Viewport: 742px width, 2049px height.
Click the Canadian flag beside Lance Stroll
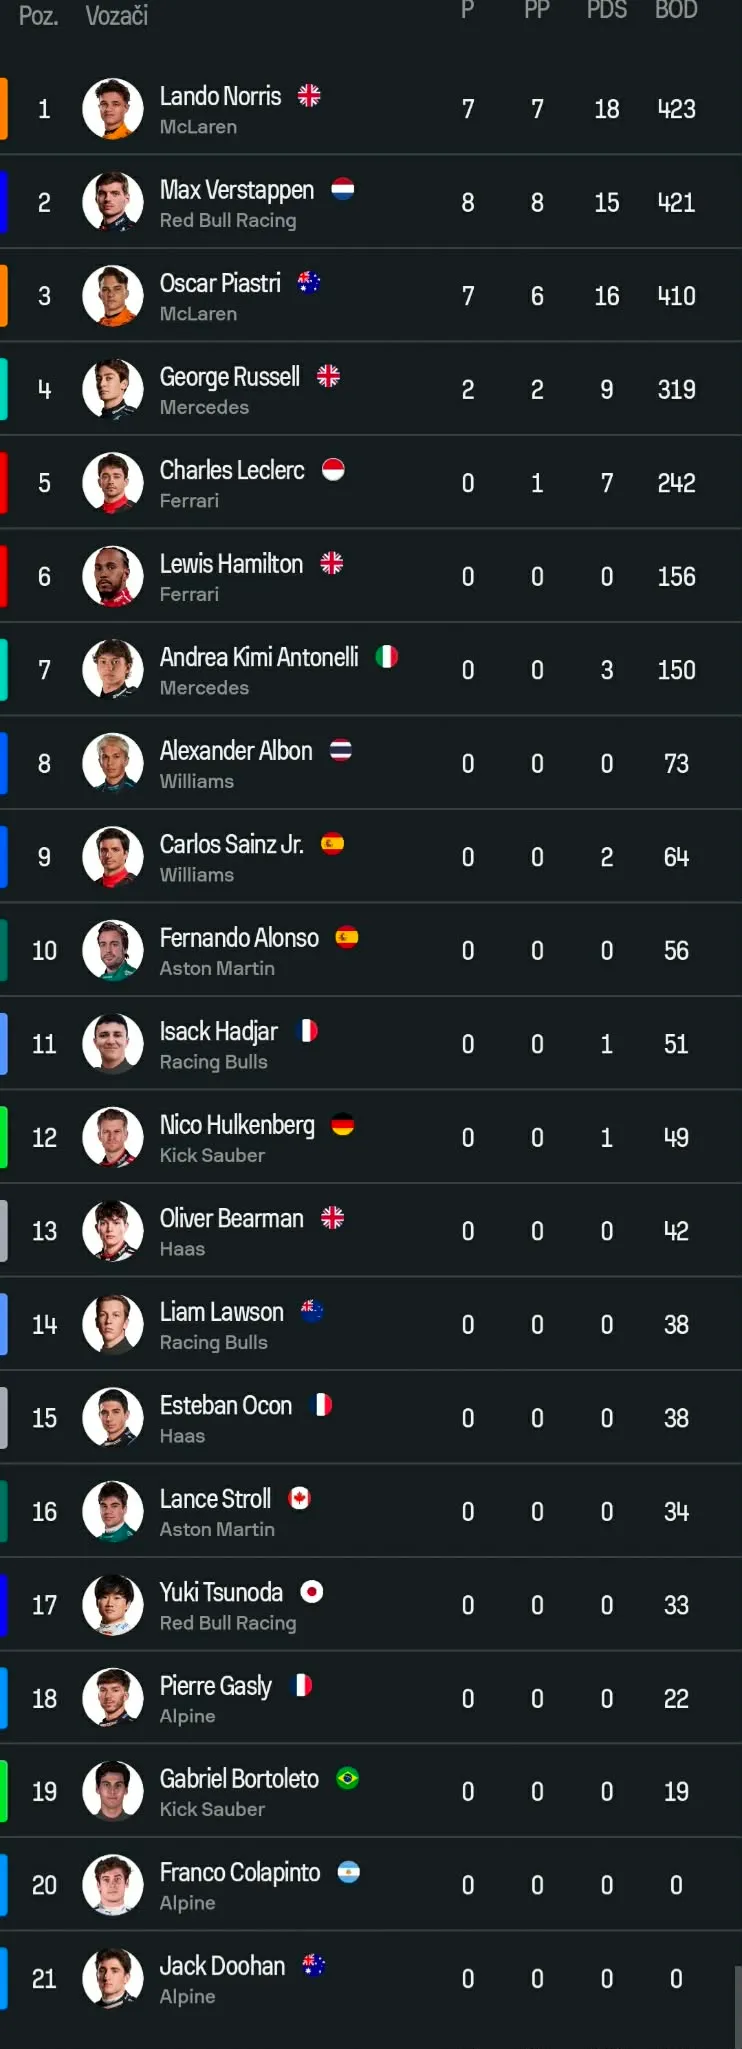pyautogui.click(x=300, y=1498)
